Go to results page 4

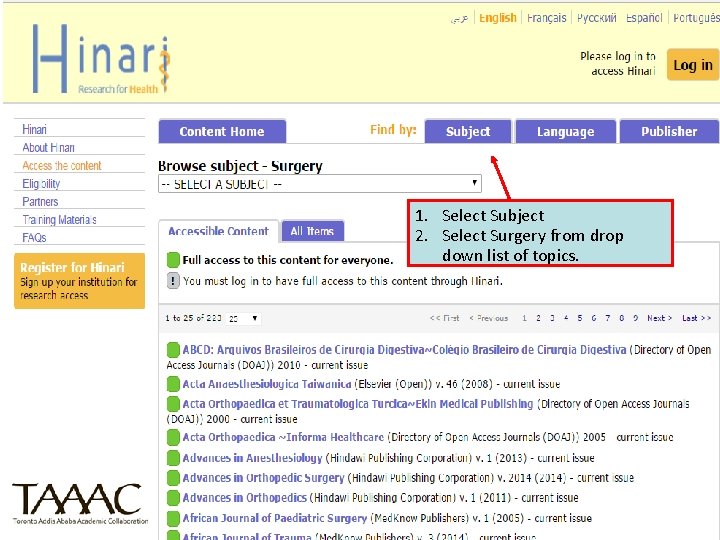(x=566, y=318)
